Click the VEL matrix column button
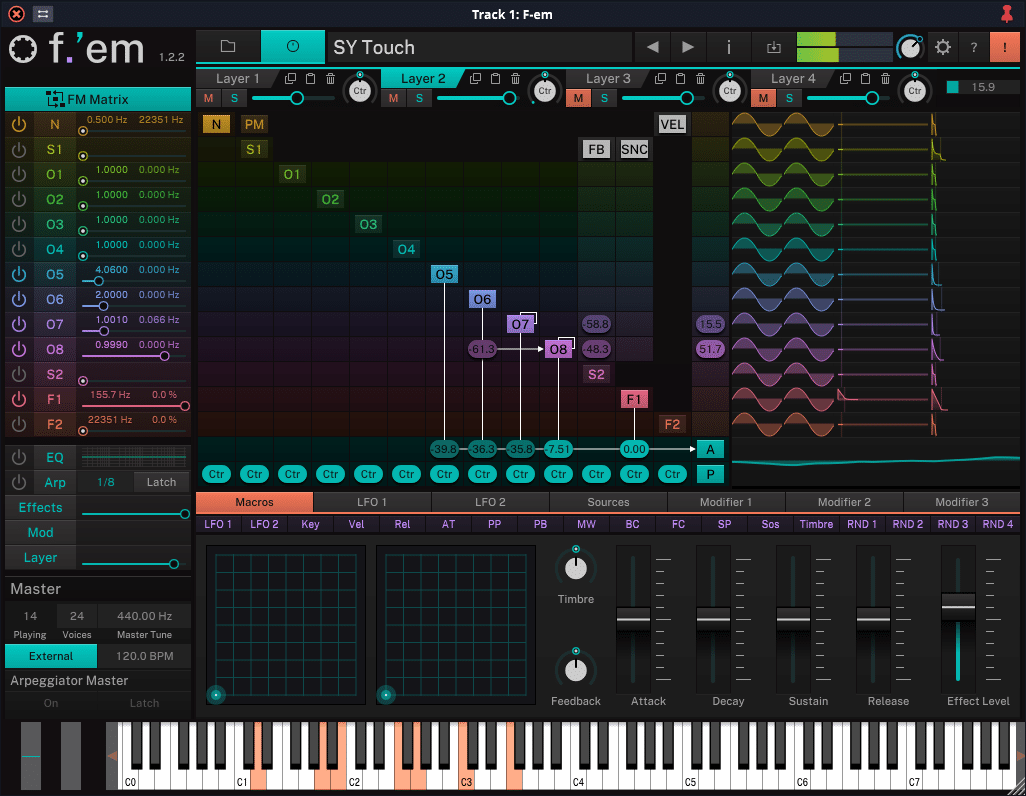Image resolution: width=1026 pixels, height=796 pixels. pyautogui.click(x=672, y=124)
